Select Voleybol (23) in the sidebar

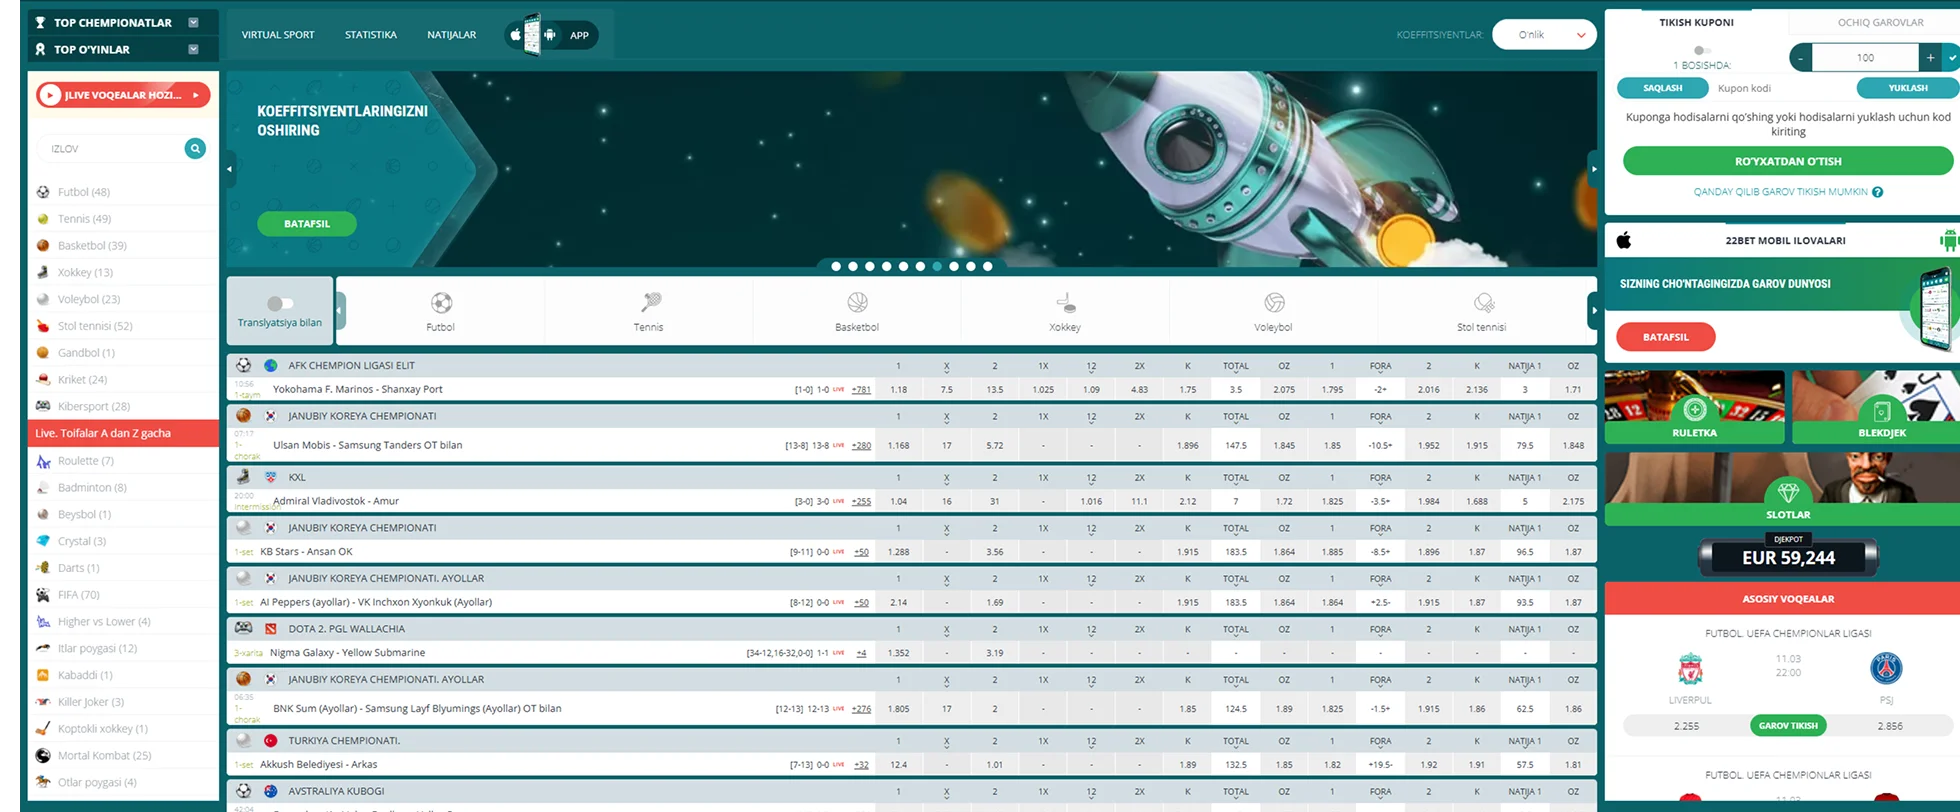click(x=89, y=299)
